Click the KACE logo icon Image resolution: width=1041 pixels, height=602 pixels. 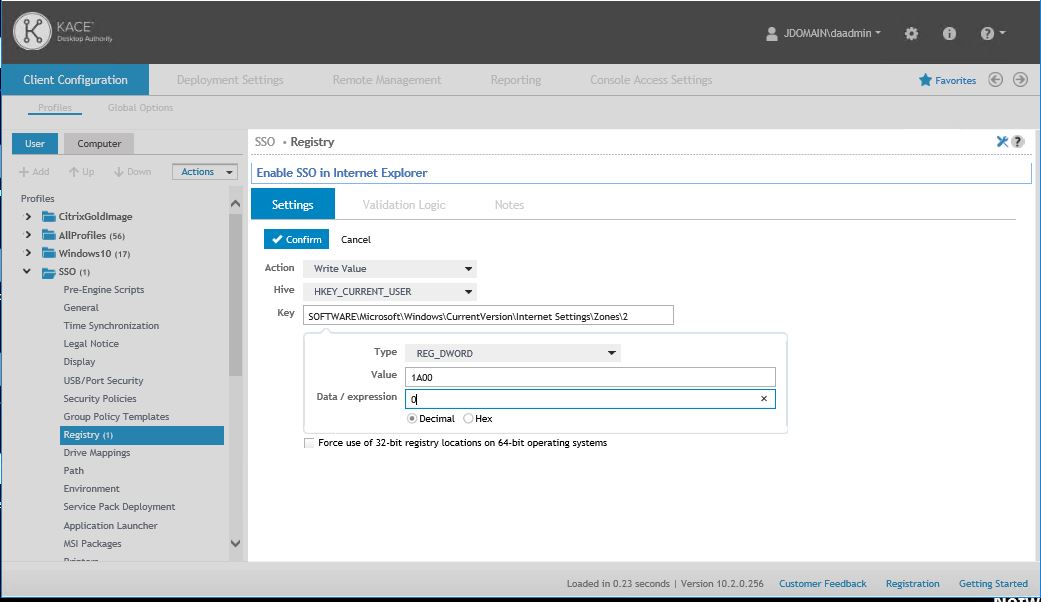[32, 31]
